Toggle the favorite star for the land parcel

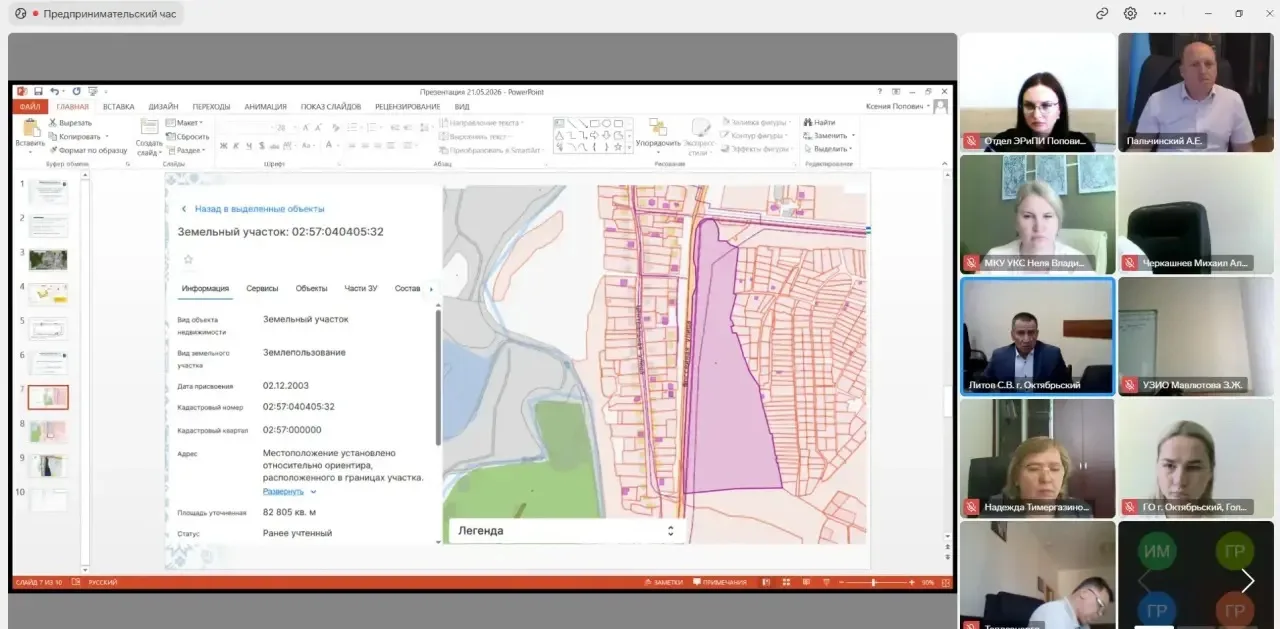[187, 259]
